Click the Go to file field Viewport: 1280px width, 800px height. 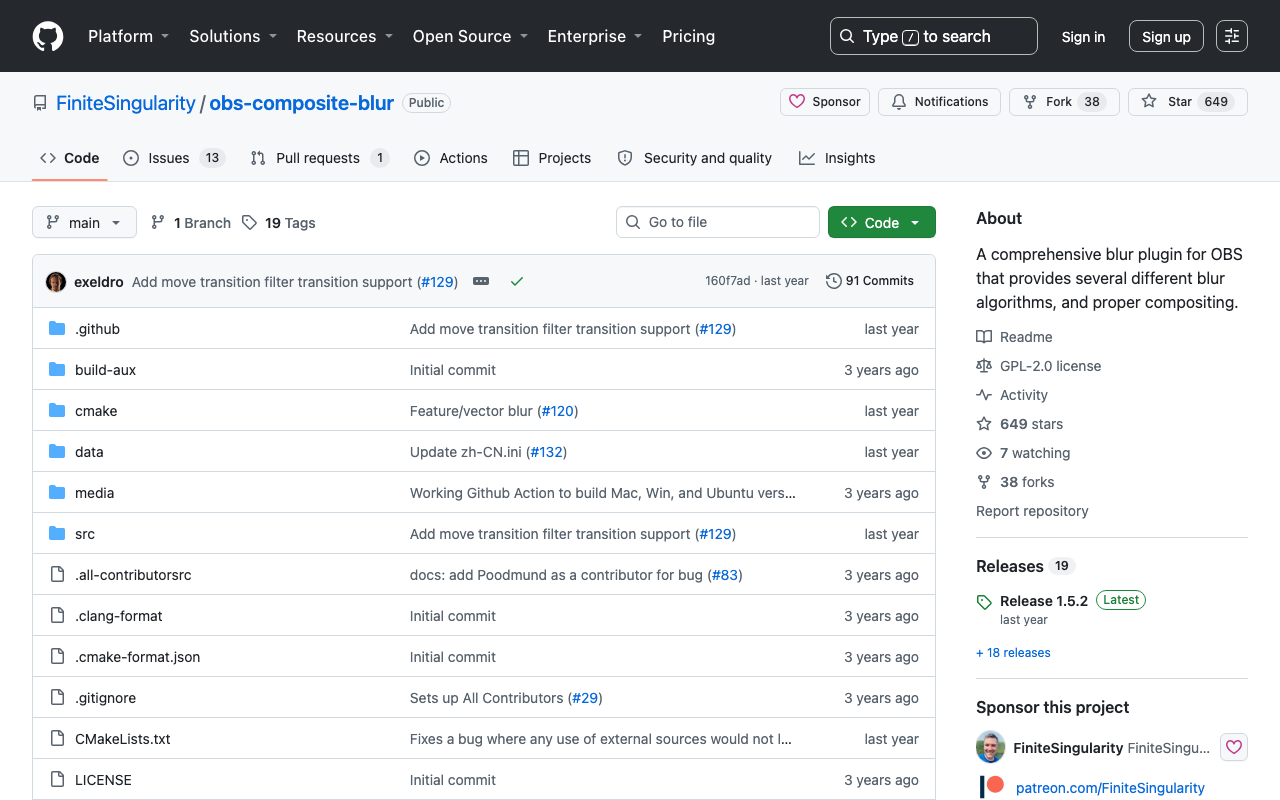pos(718,222)
